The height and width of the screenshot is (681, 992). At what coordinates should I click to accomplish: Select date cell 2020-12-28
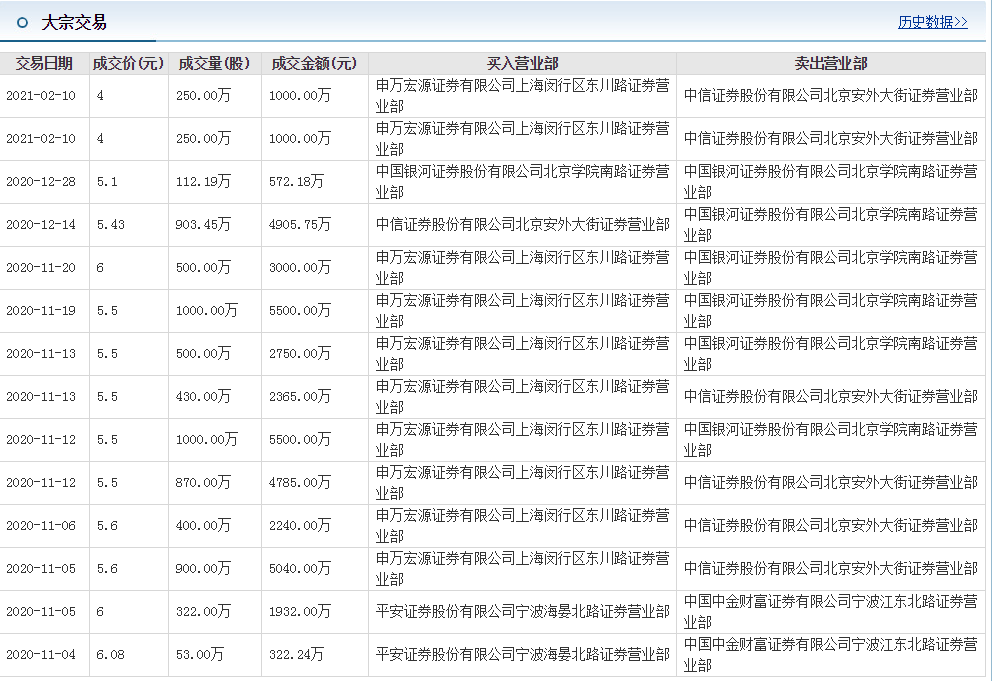pyautogui.click(x=41, y=182)
